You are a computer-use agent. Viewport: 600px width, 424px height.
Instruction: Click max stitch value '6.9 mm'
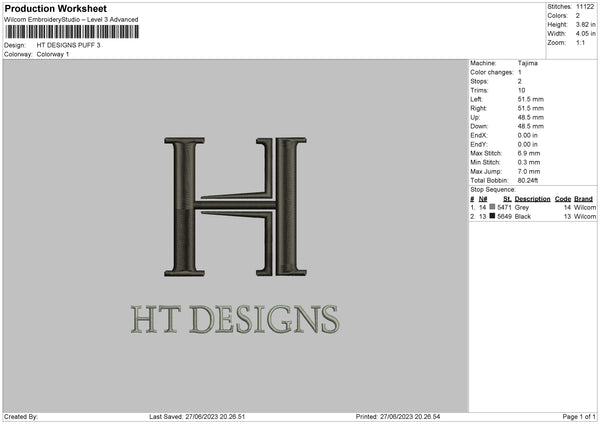click(x=529, y=153)
